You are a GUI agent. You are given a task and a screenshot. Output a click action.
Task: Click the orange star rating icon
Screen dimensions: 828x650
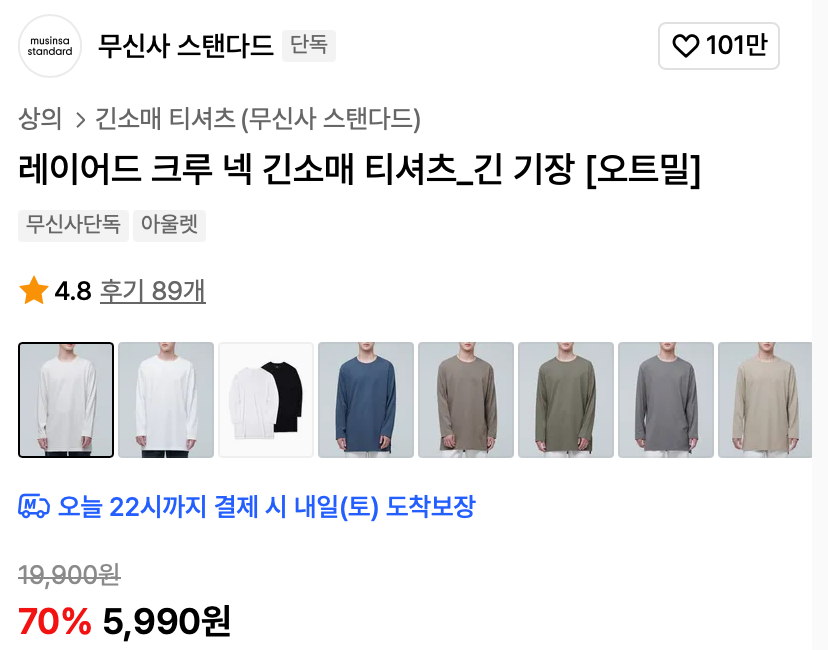coord(34,290)
